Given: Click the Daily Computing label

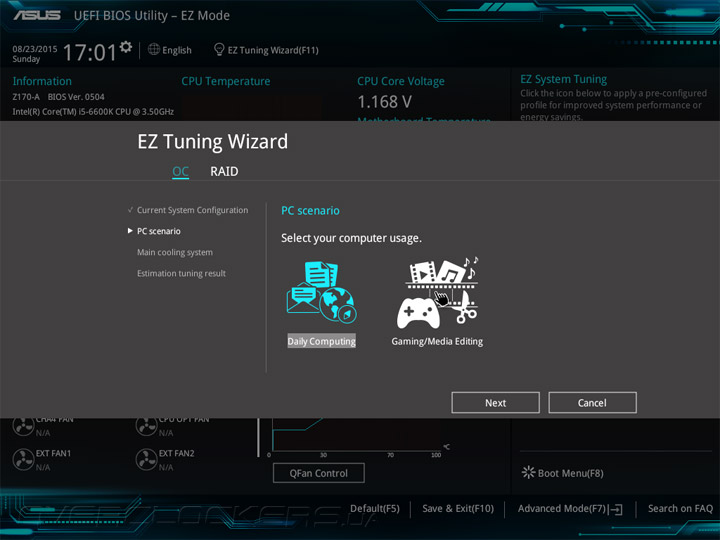Looking at the screenshot, I should pos(321,341).
